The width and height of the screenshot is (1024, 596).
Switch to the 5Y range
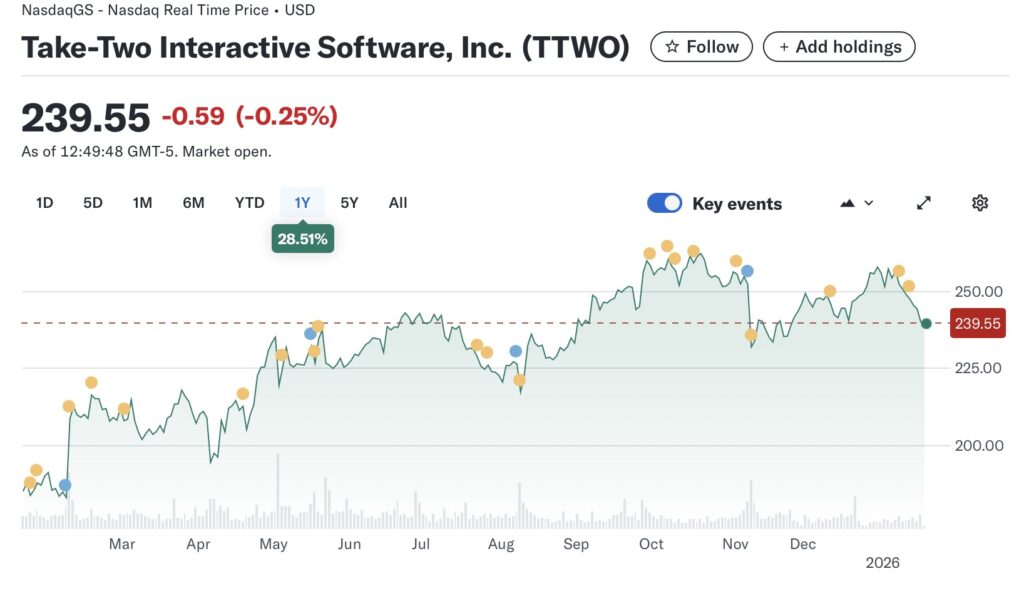click(x=349, y=203)
